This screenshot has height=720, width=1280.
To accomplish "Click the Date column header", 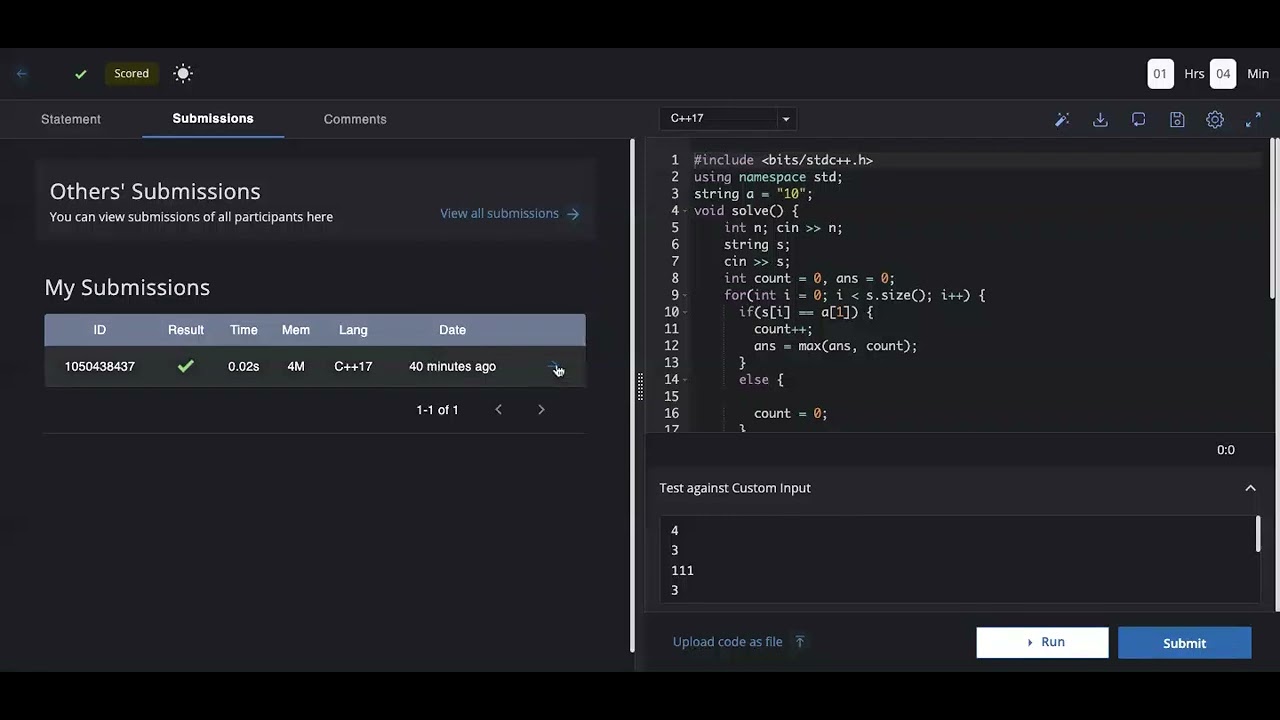I will tap(452, 330).
